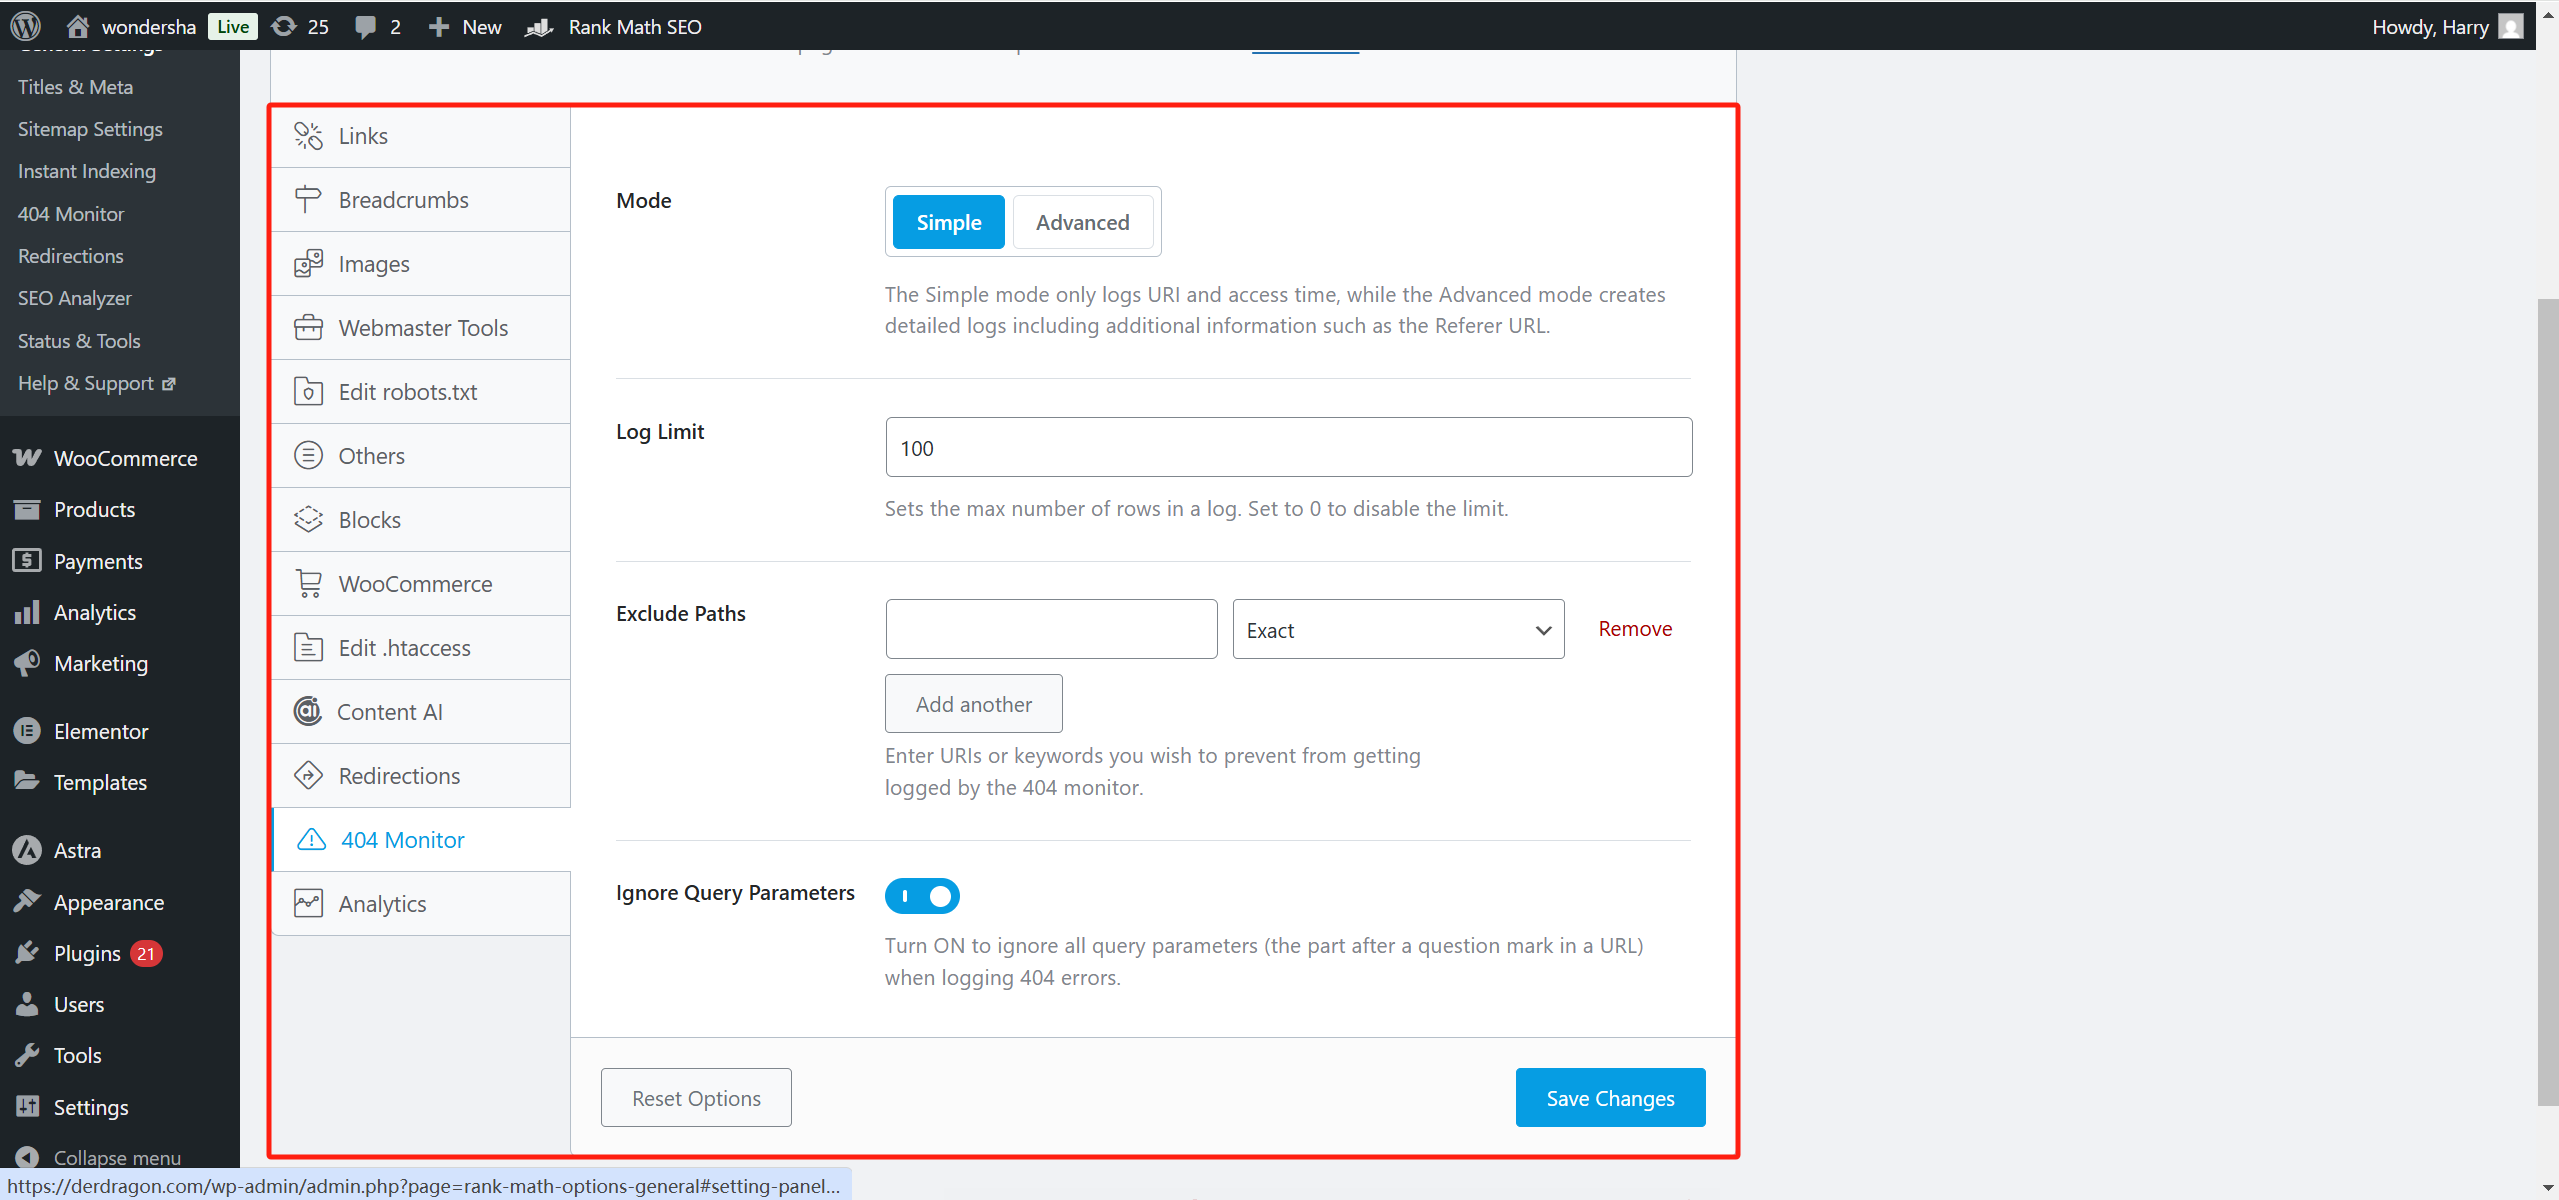
Task: Expand the New content admin bar menu
Action: [x=465, y=27]
